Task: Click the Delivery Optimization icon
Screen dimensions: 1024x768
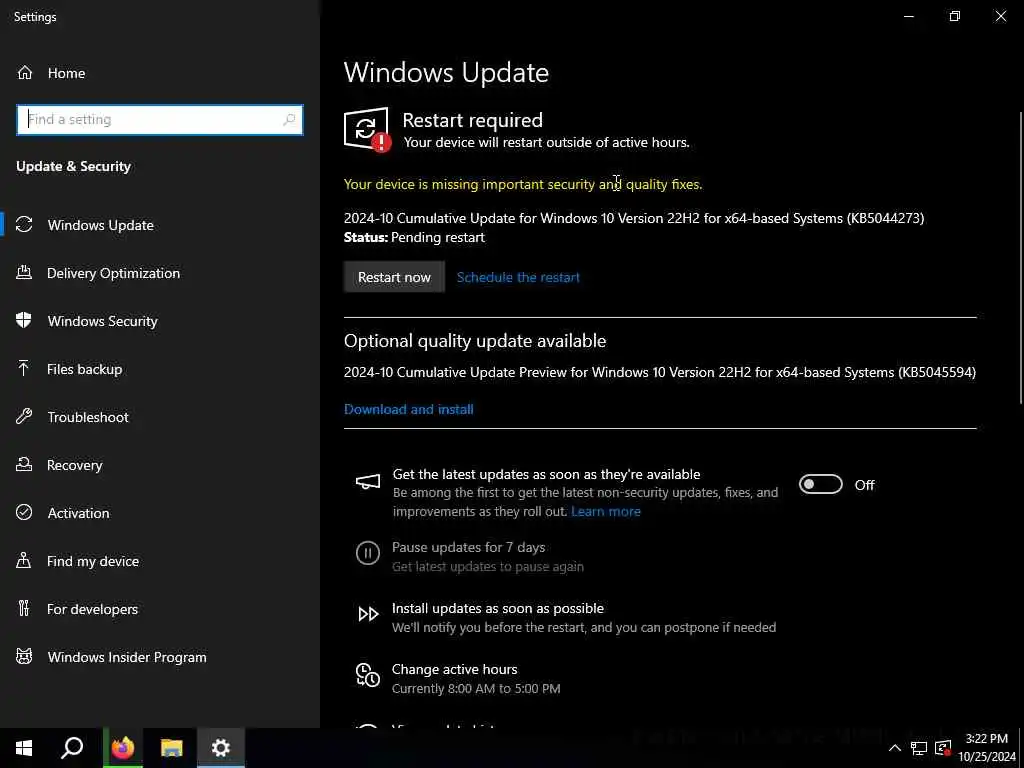Action: pyautogui.click(x=24, y=273)
